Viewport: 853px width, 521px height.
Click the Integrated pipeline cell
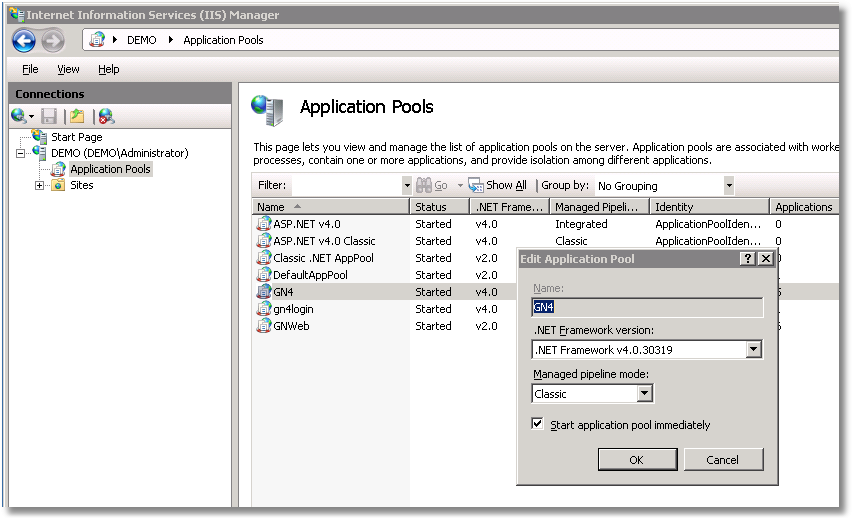(581, 224)
